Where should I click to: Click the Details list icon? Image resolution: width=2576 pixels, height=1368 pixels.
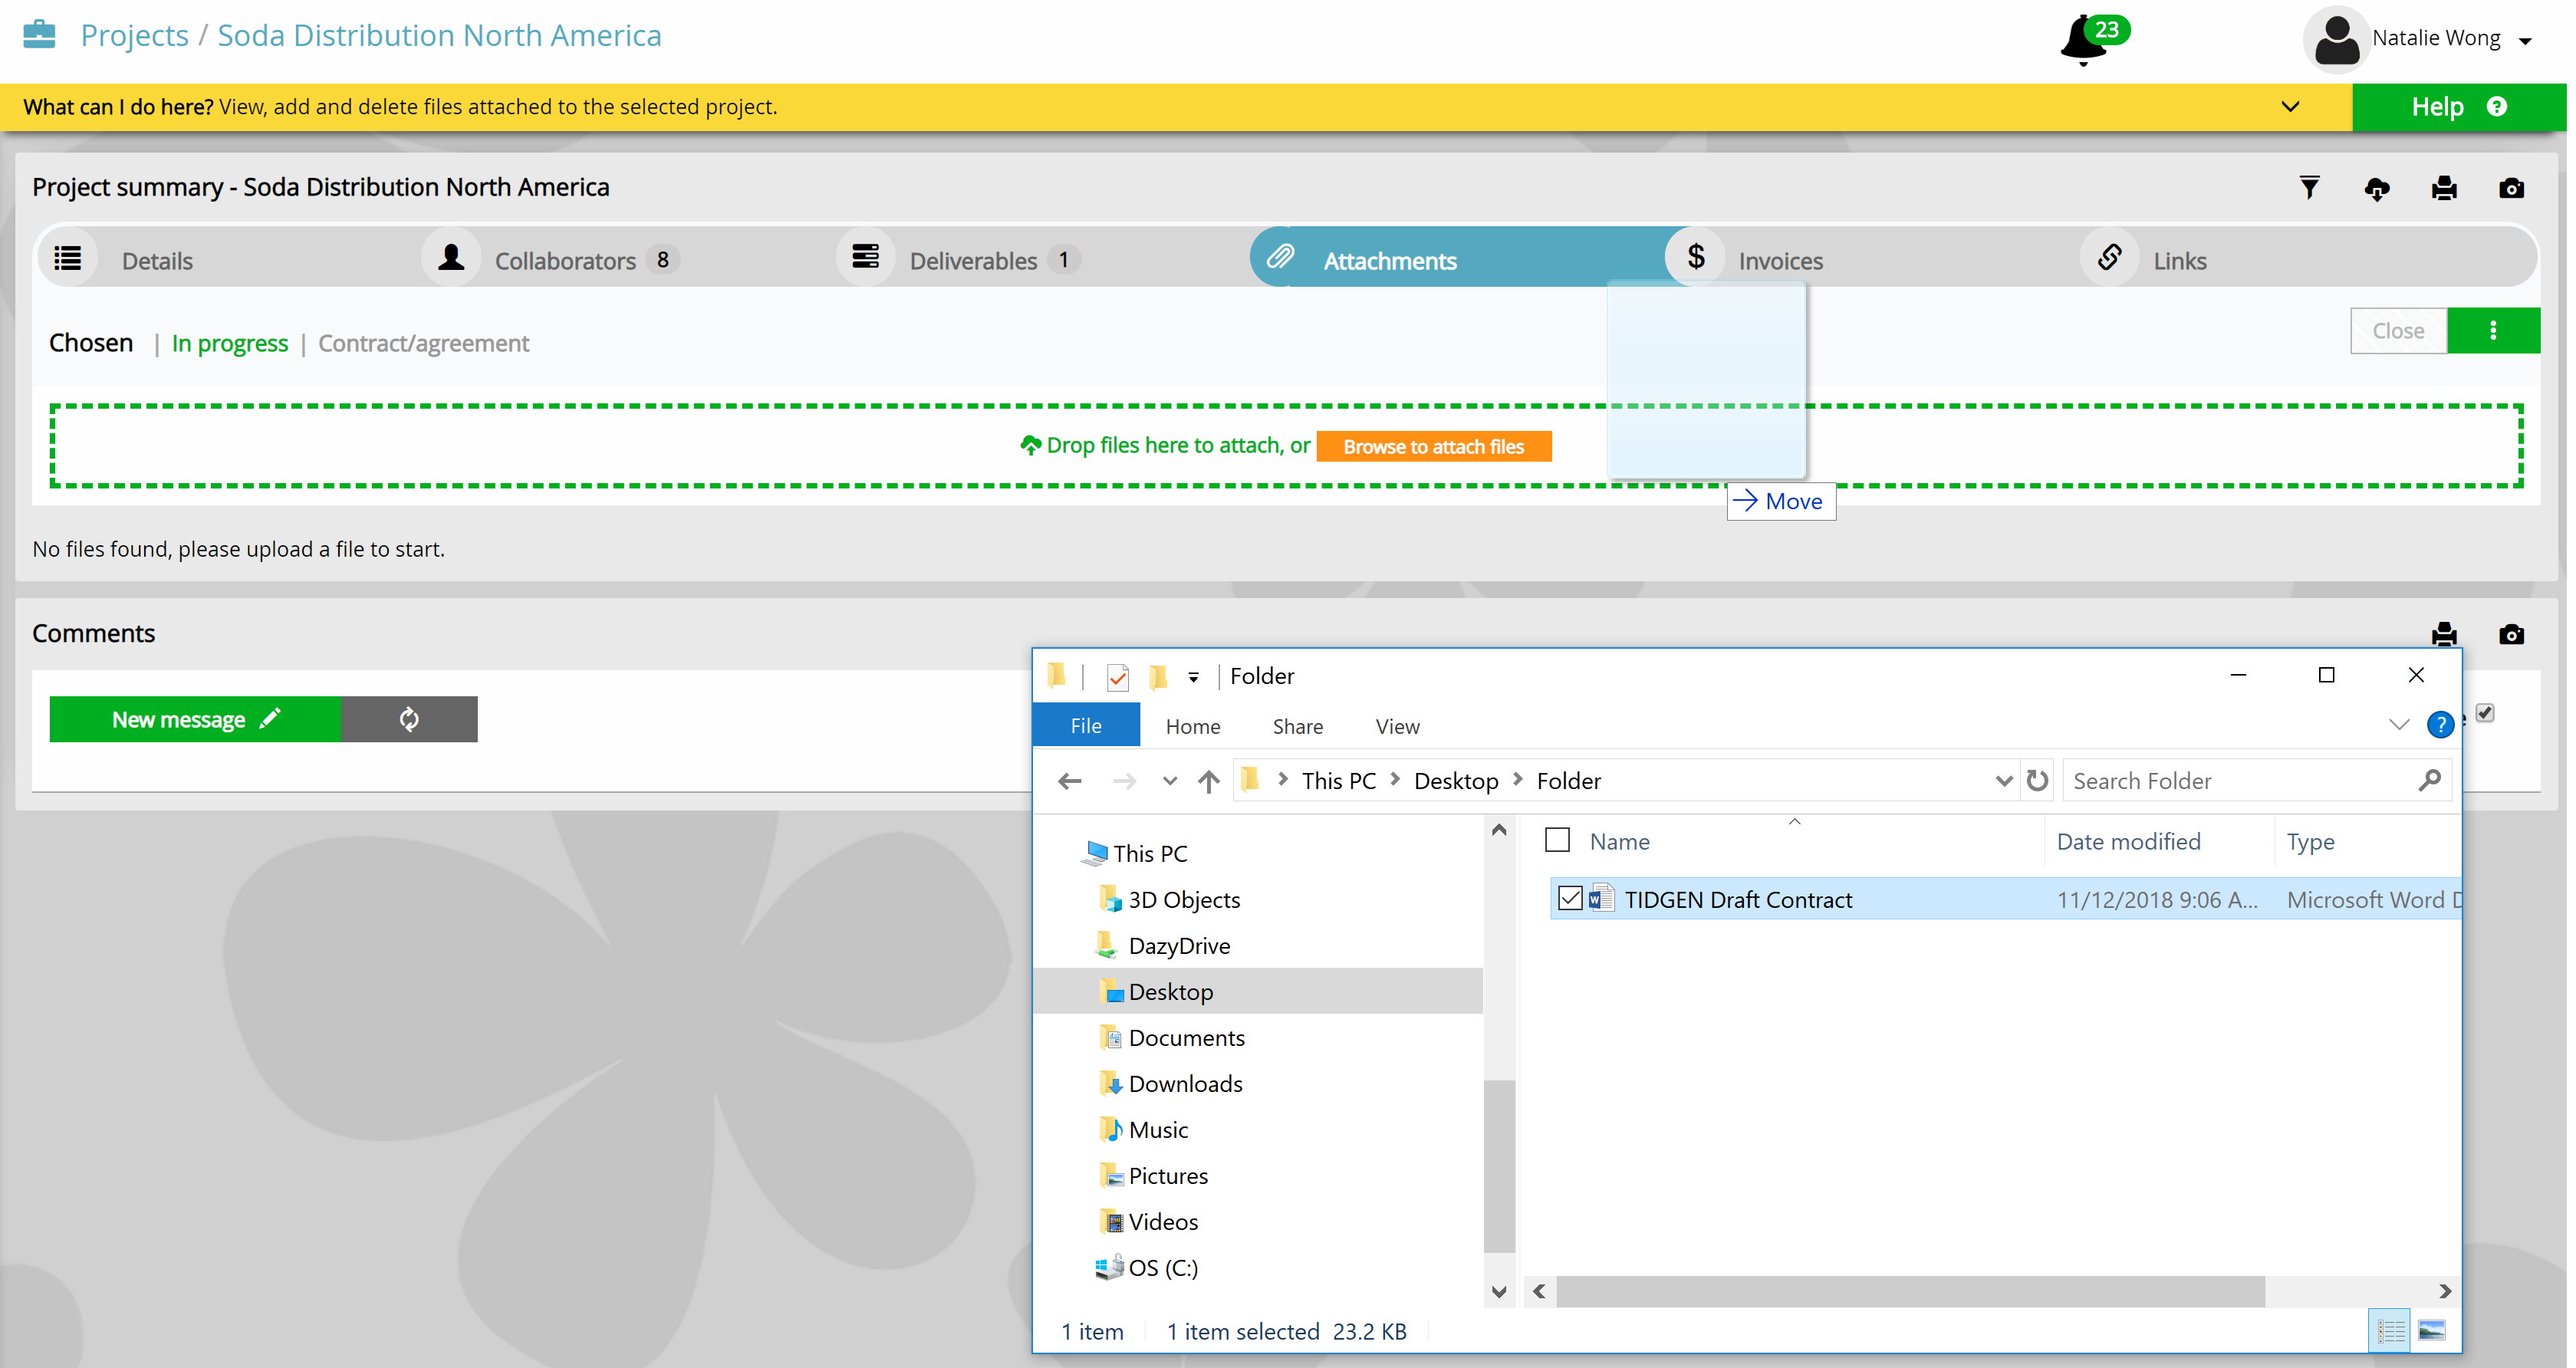tap(68, 259)
